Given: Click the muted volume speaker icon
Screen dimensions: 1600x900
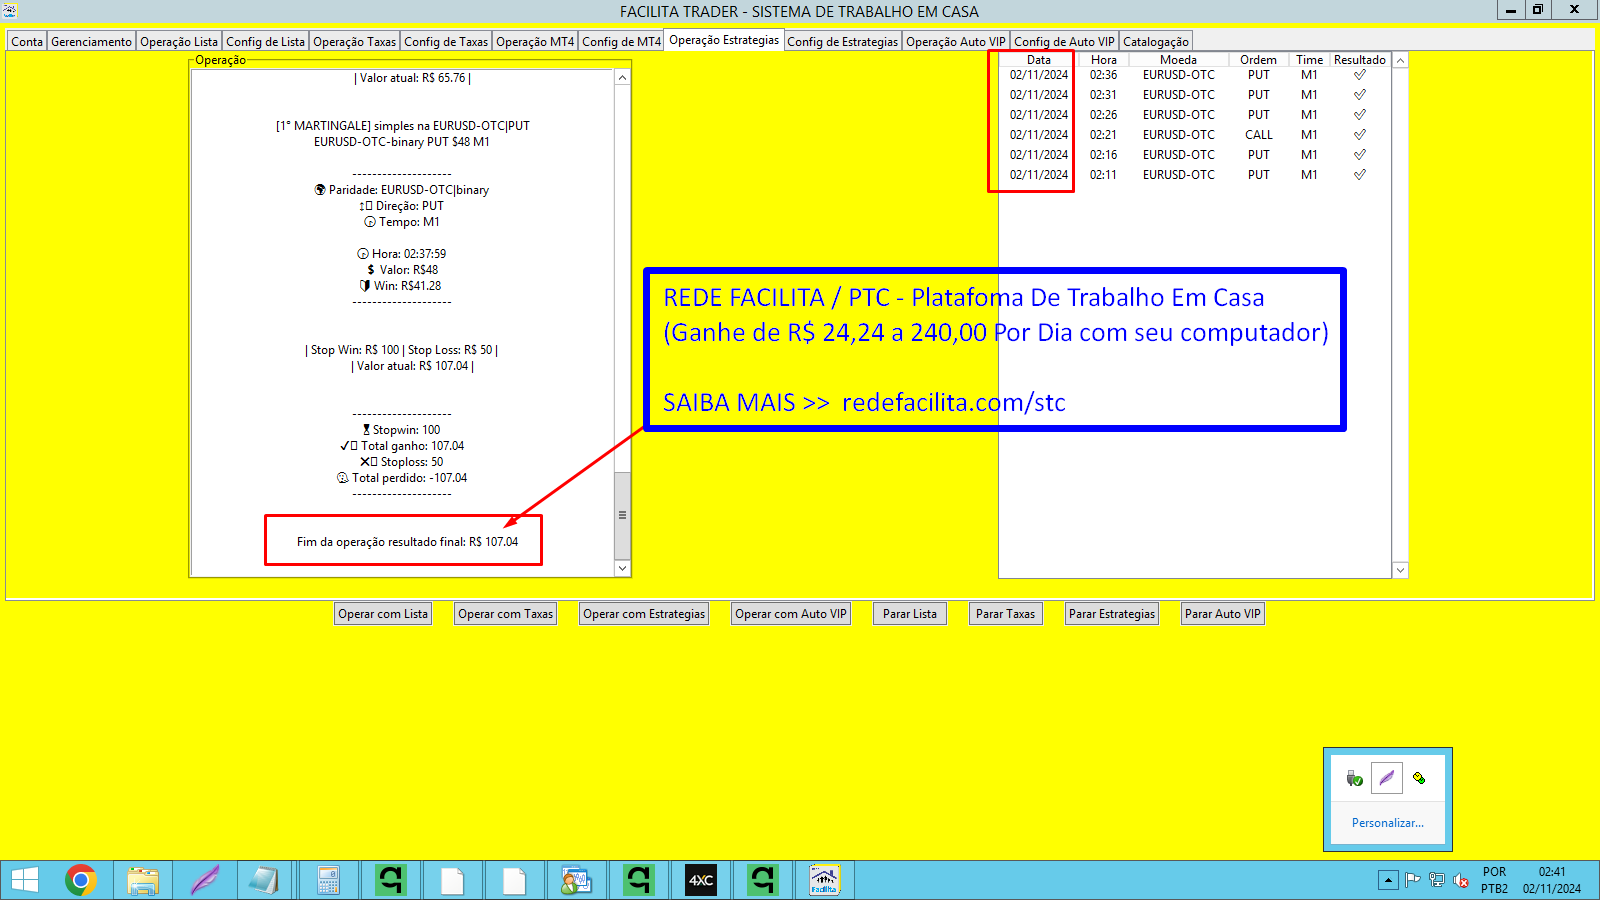Looking at the screenshot, I should click(1461, 880).
